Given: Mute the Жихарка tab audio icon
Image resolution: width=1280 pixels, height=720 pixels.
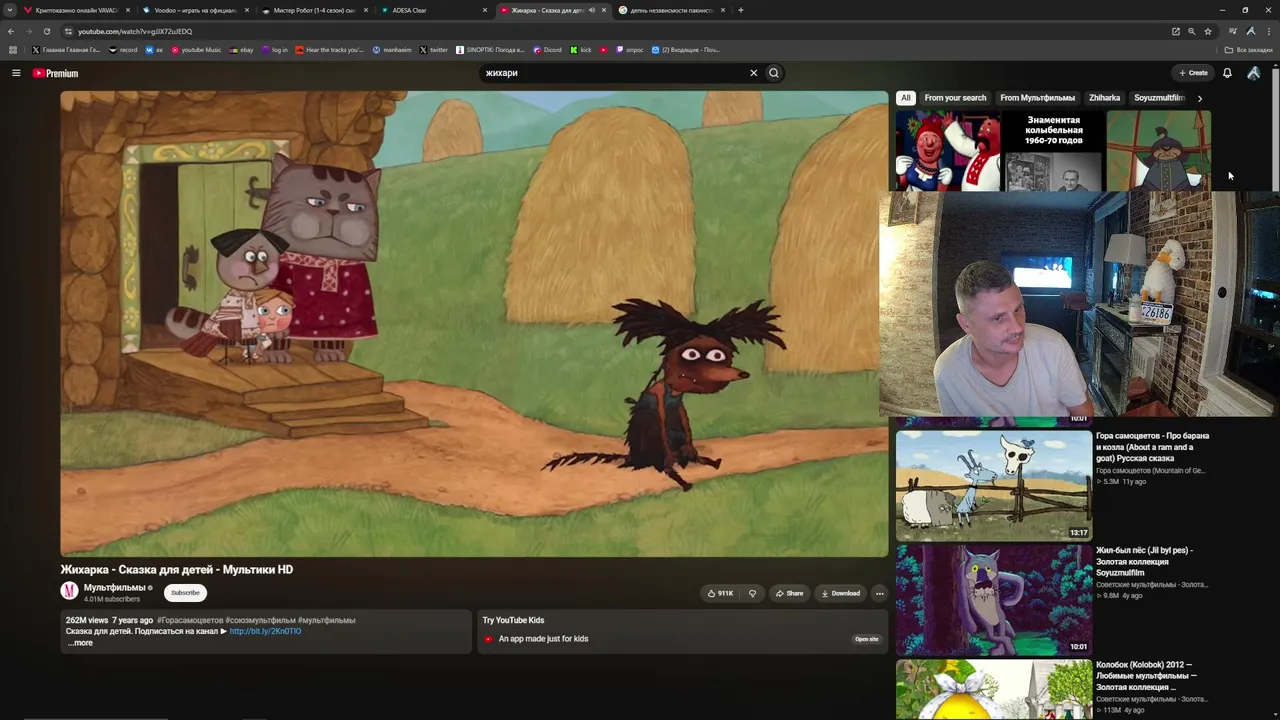Looking at the screenshot, I should [x=592, y=10].
